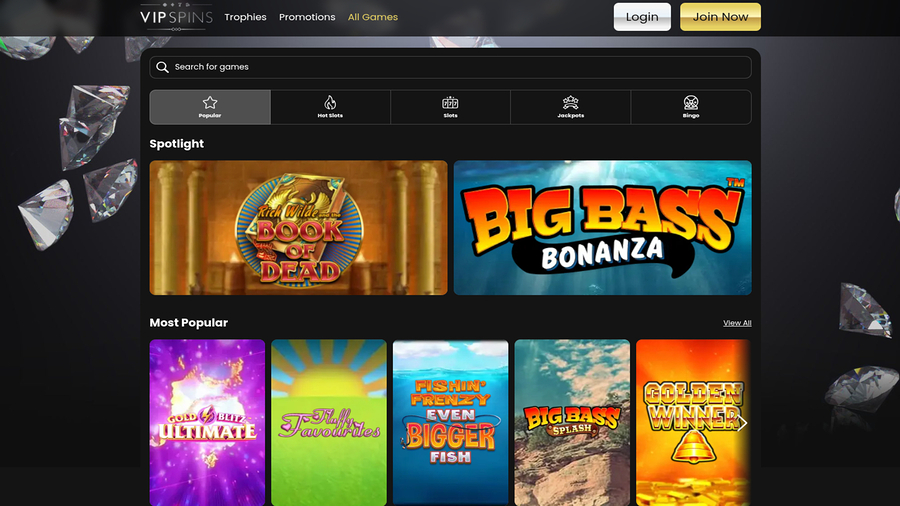Open Fishin' Frenzy Even Bigger Fish tile

click(x=451, y=422)
